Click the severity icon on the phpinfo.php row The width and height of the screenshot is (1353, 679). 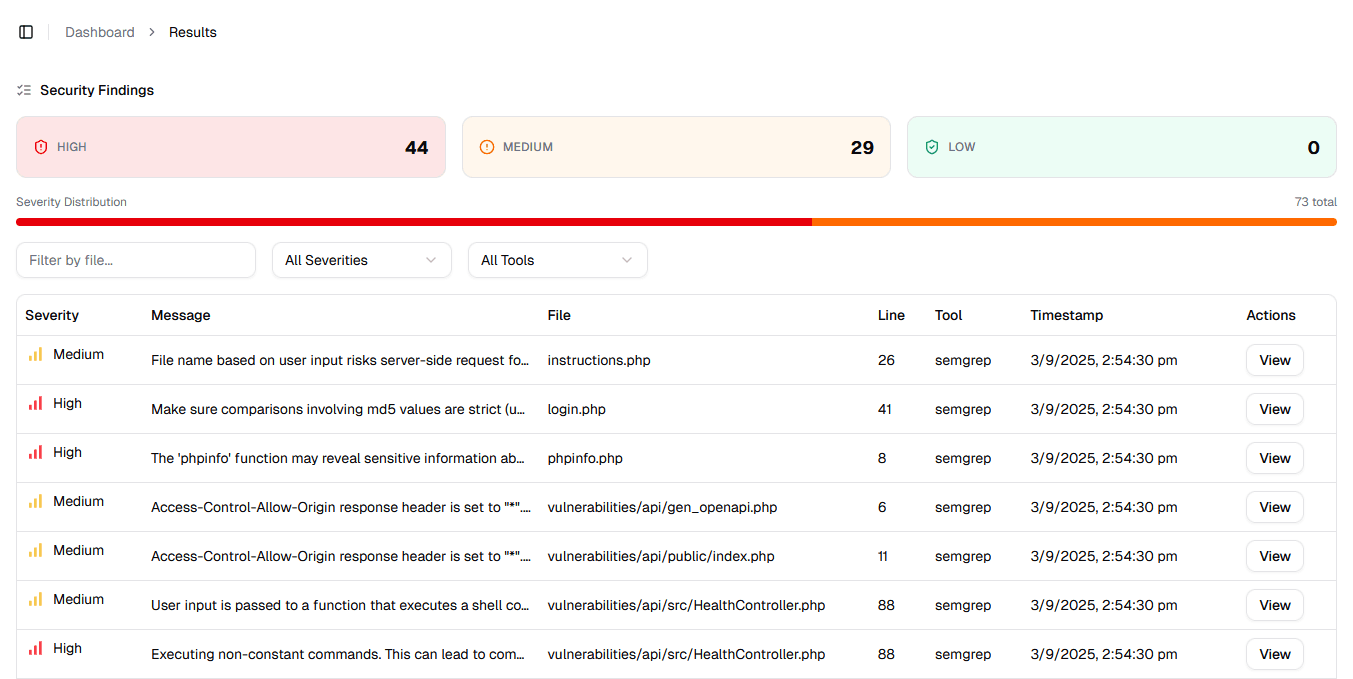coord(33,451)
